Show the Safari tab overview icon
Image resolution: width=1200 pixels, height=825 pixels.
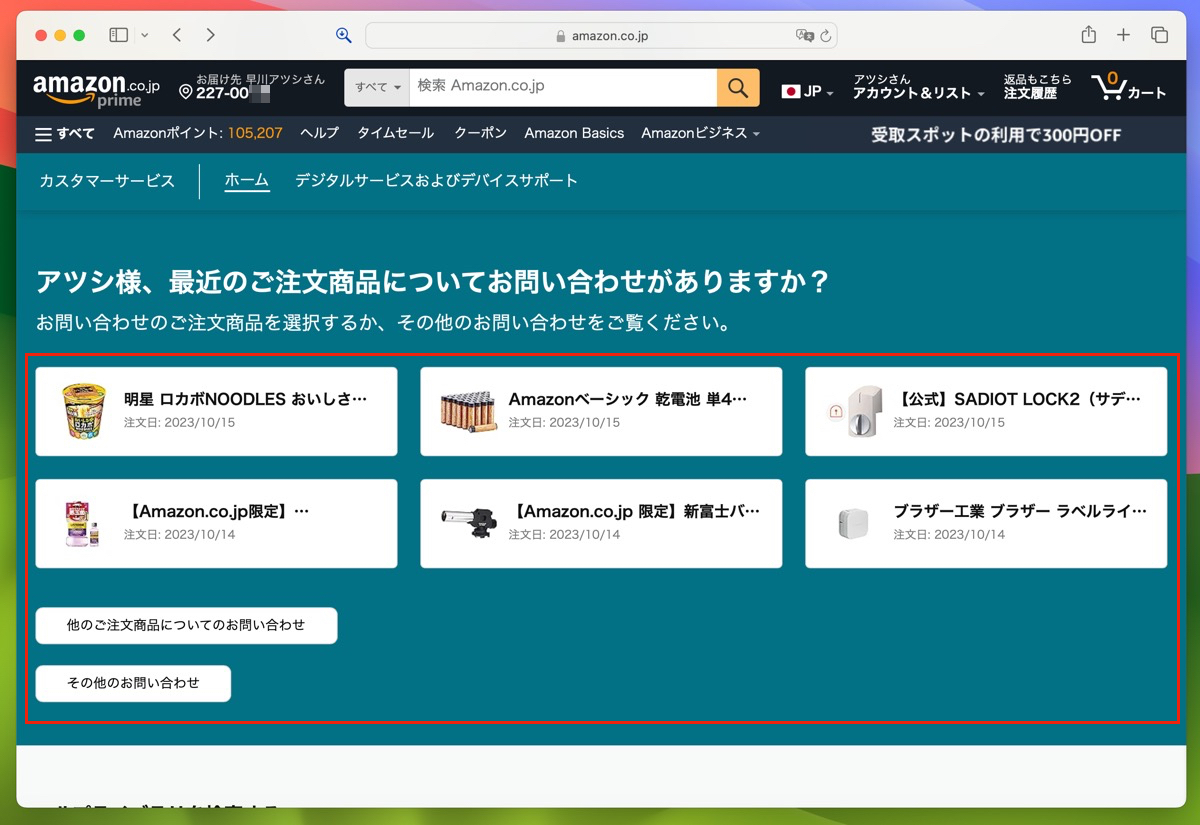click(x=1159, y=35)
